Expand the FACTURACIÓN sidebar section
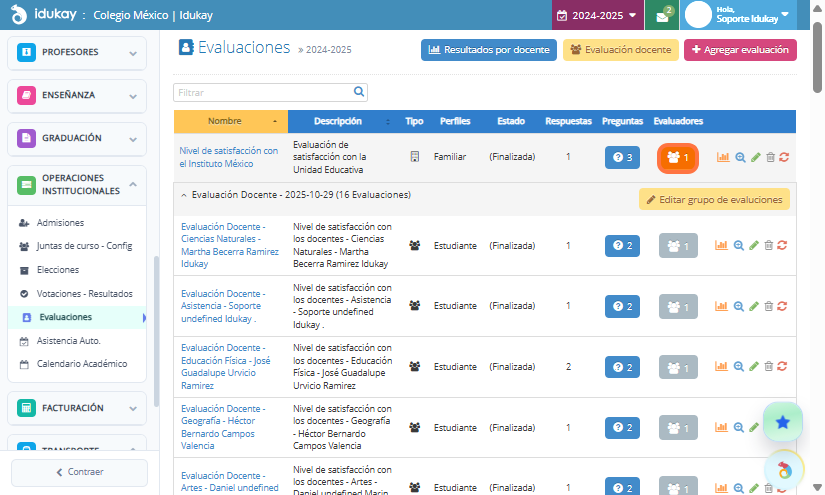 pos(77,408)
